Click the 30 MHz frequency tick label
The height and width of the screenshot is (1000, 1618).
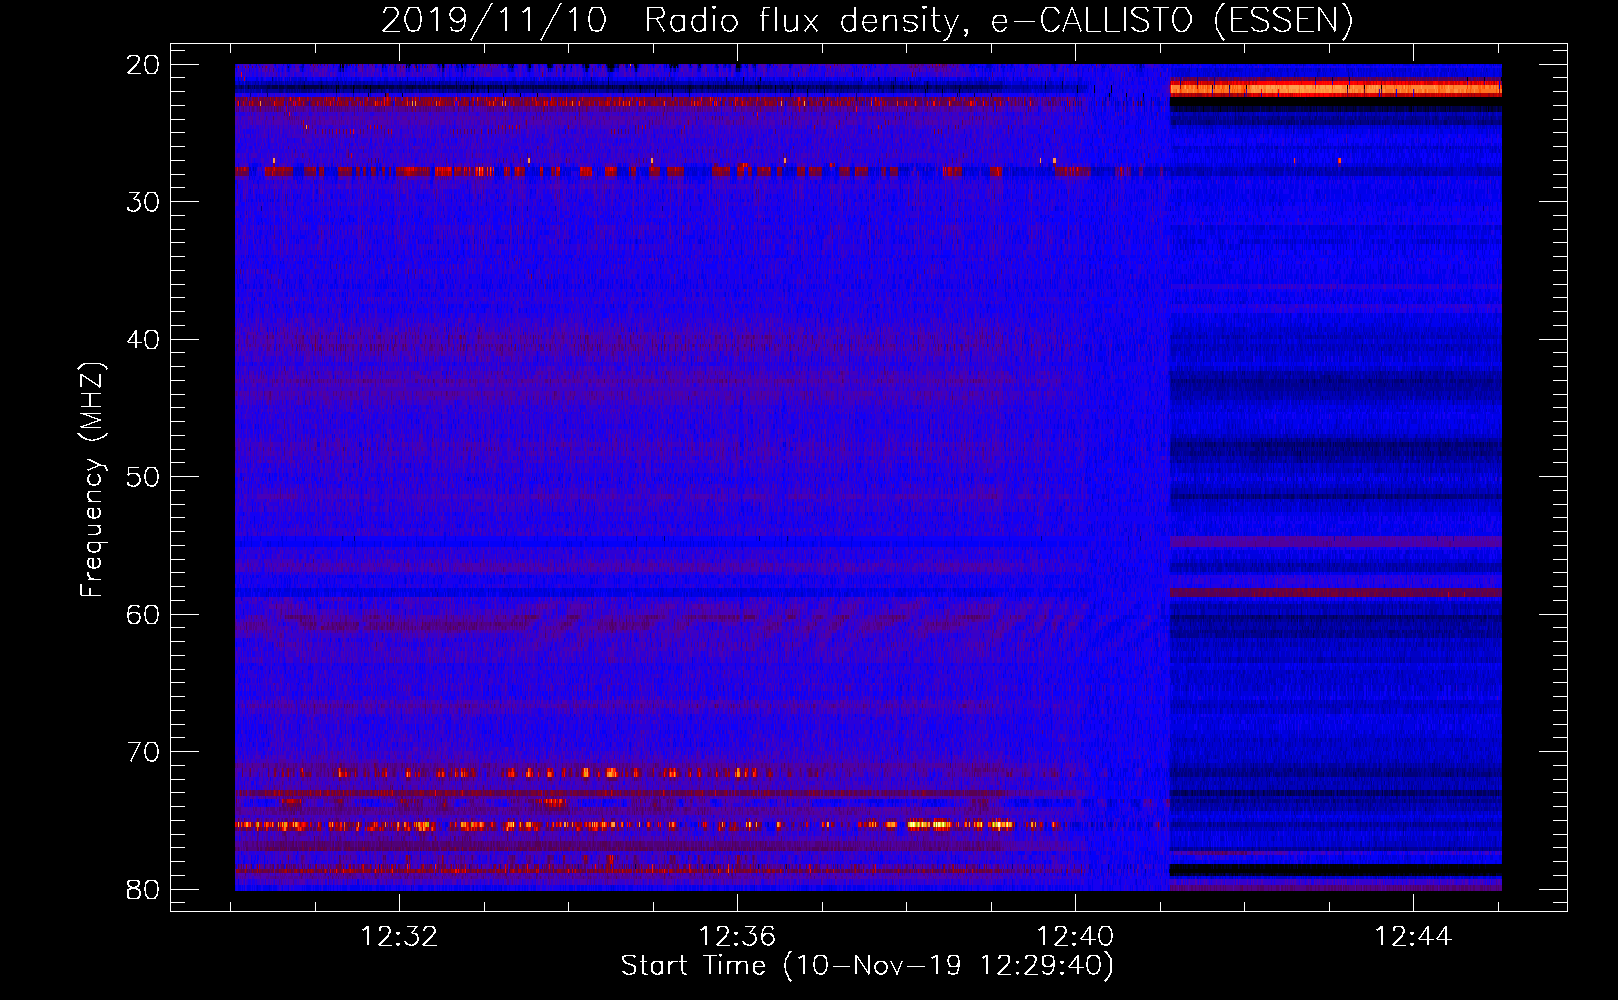click(144, 202)
